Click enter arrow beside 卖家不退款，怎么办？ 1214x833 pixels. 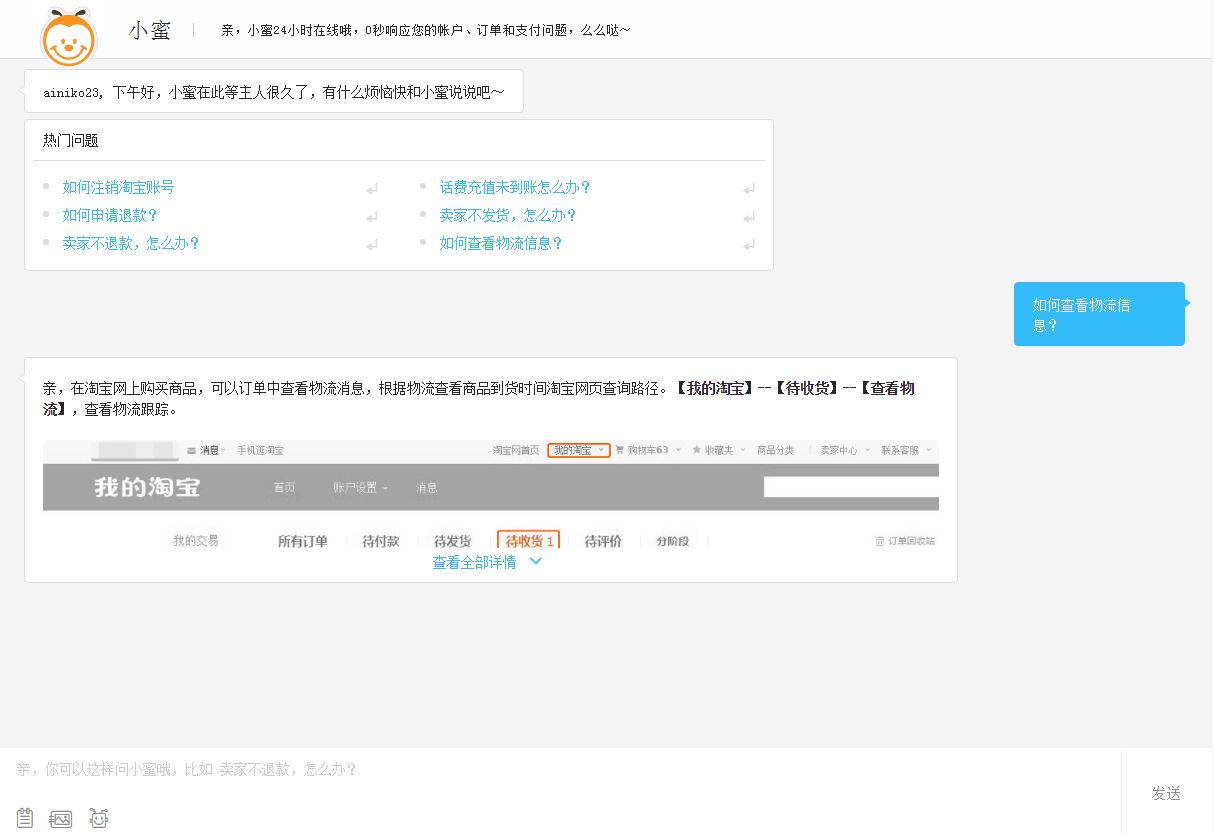click(372, 244)
